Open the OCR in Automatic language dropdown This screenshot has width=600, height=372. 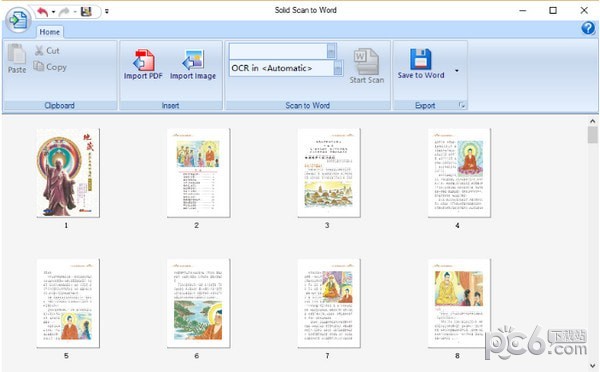coord(338,68)
